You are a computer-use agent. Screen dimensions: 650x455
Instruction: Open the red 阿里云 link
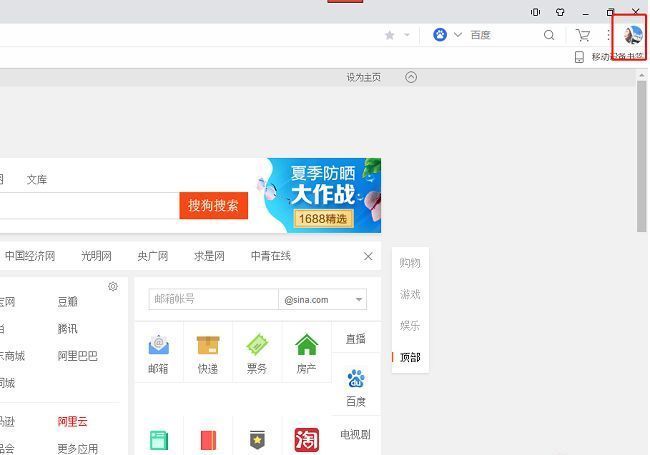73,421
